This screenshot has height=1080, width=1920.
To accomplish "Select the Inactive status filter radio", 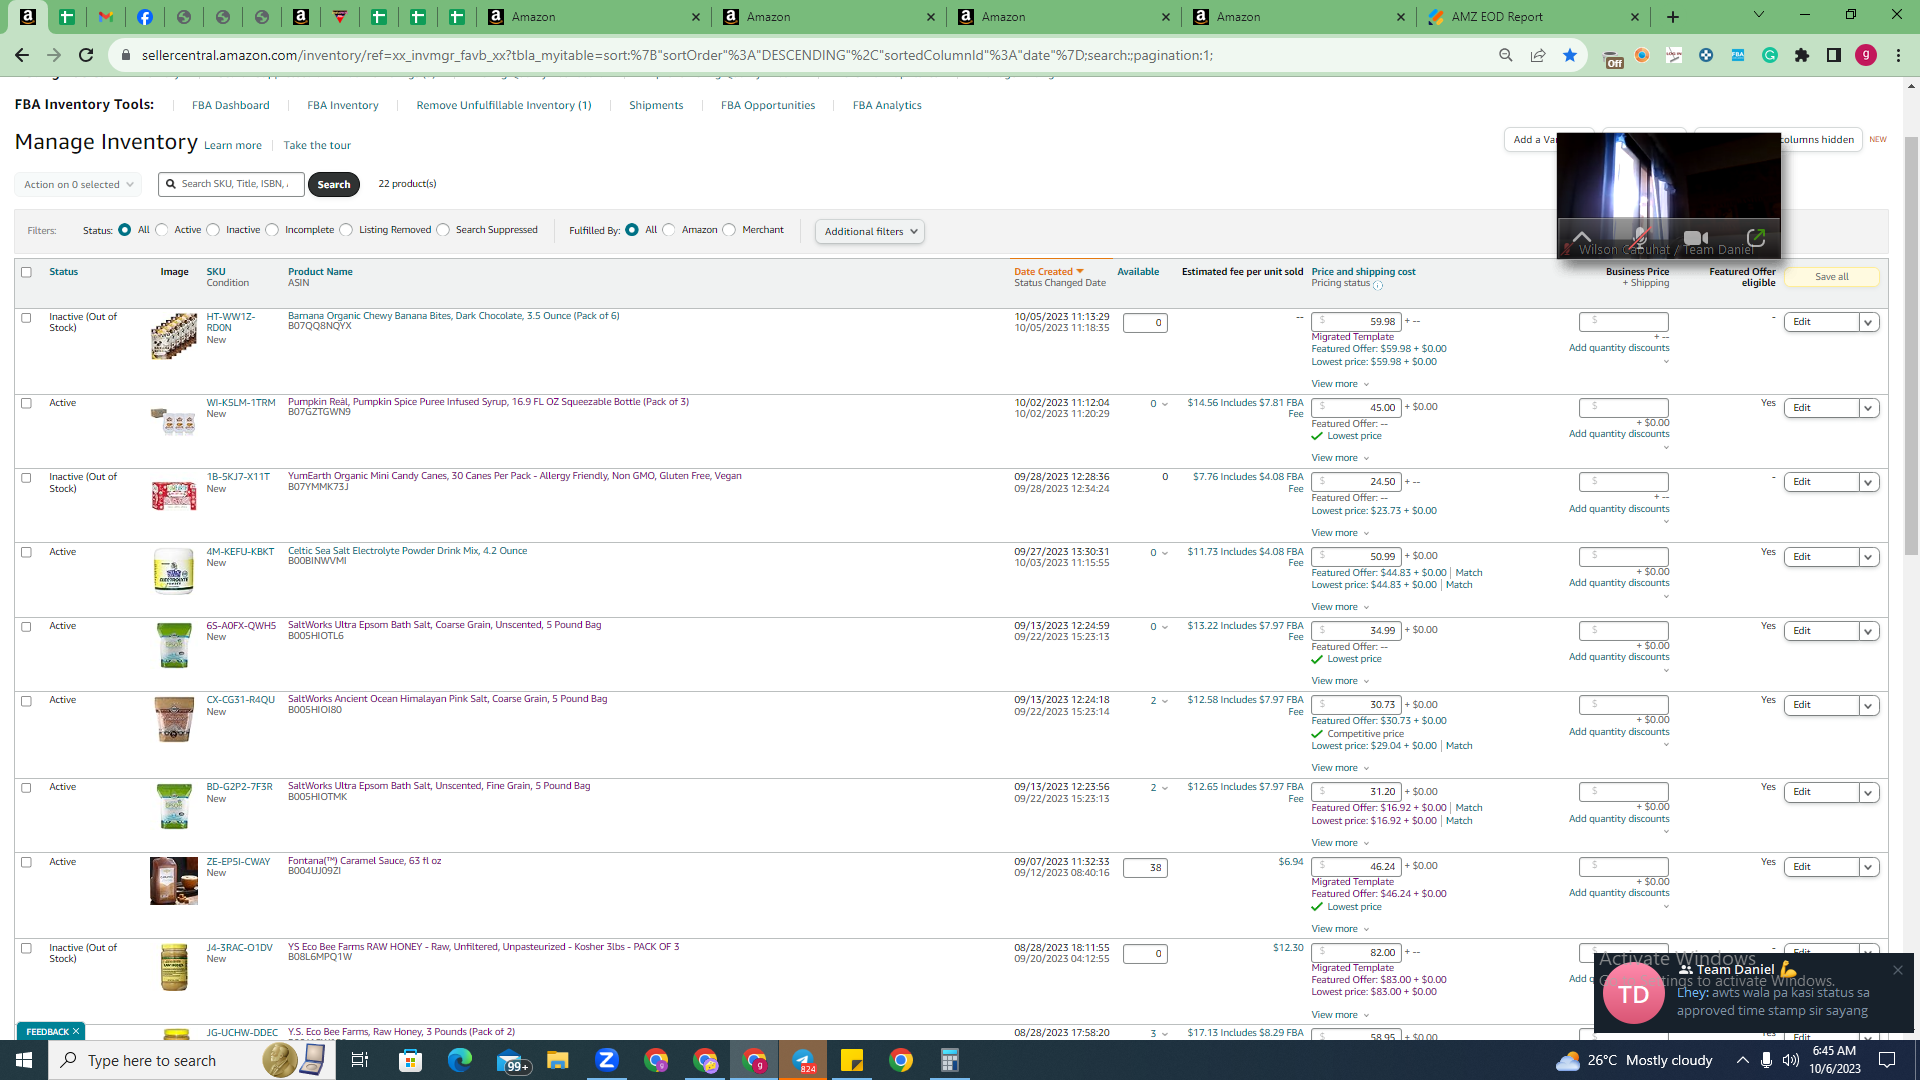I will point(213,230).
